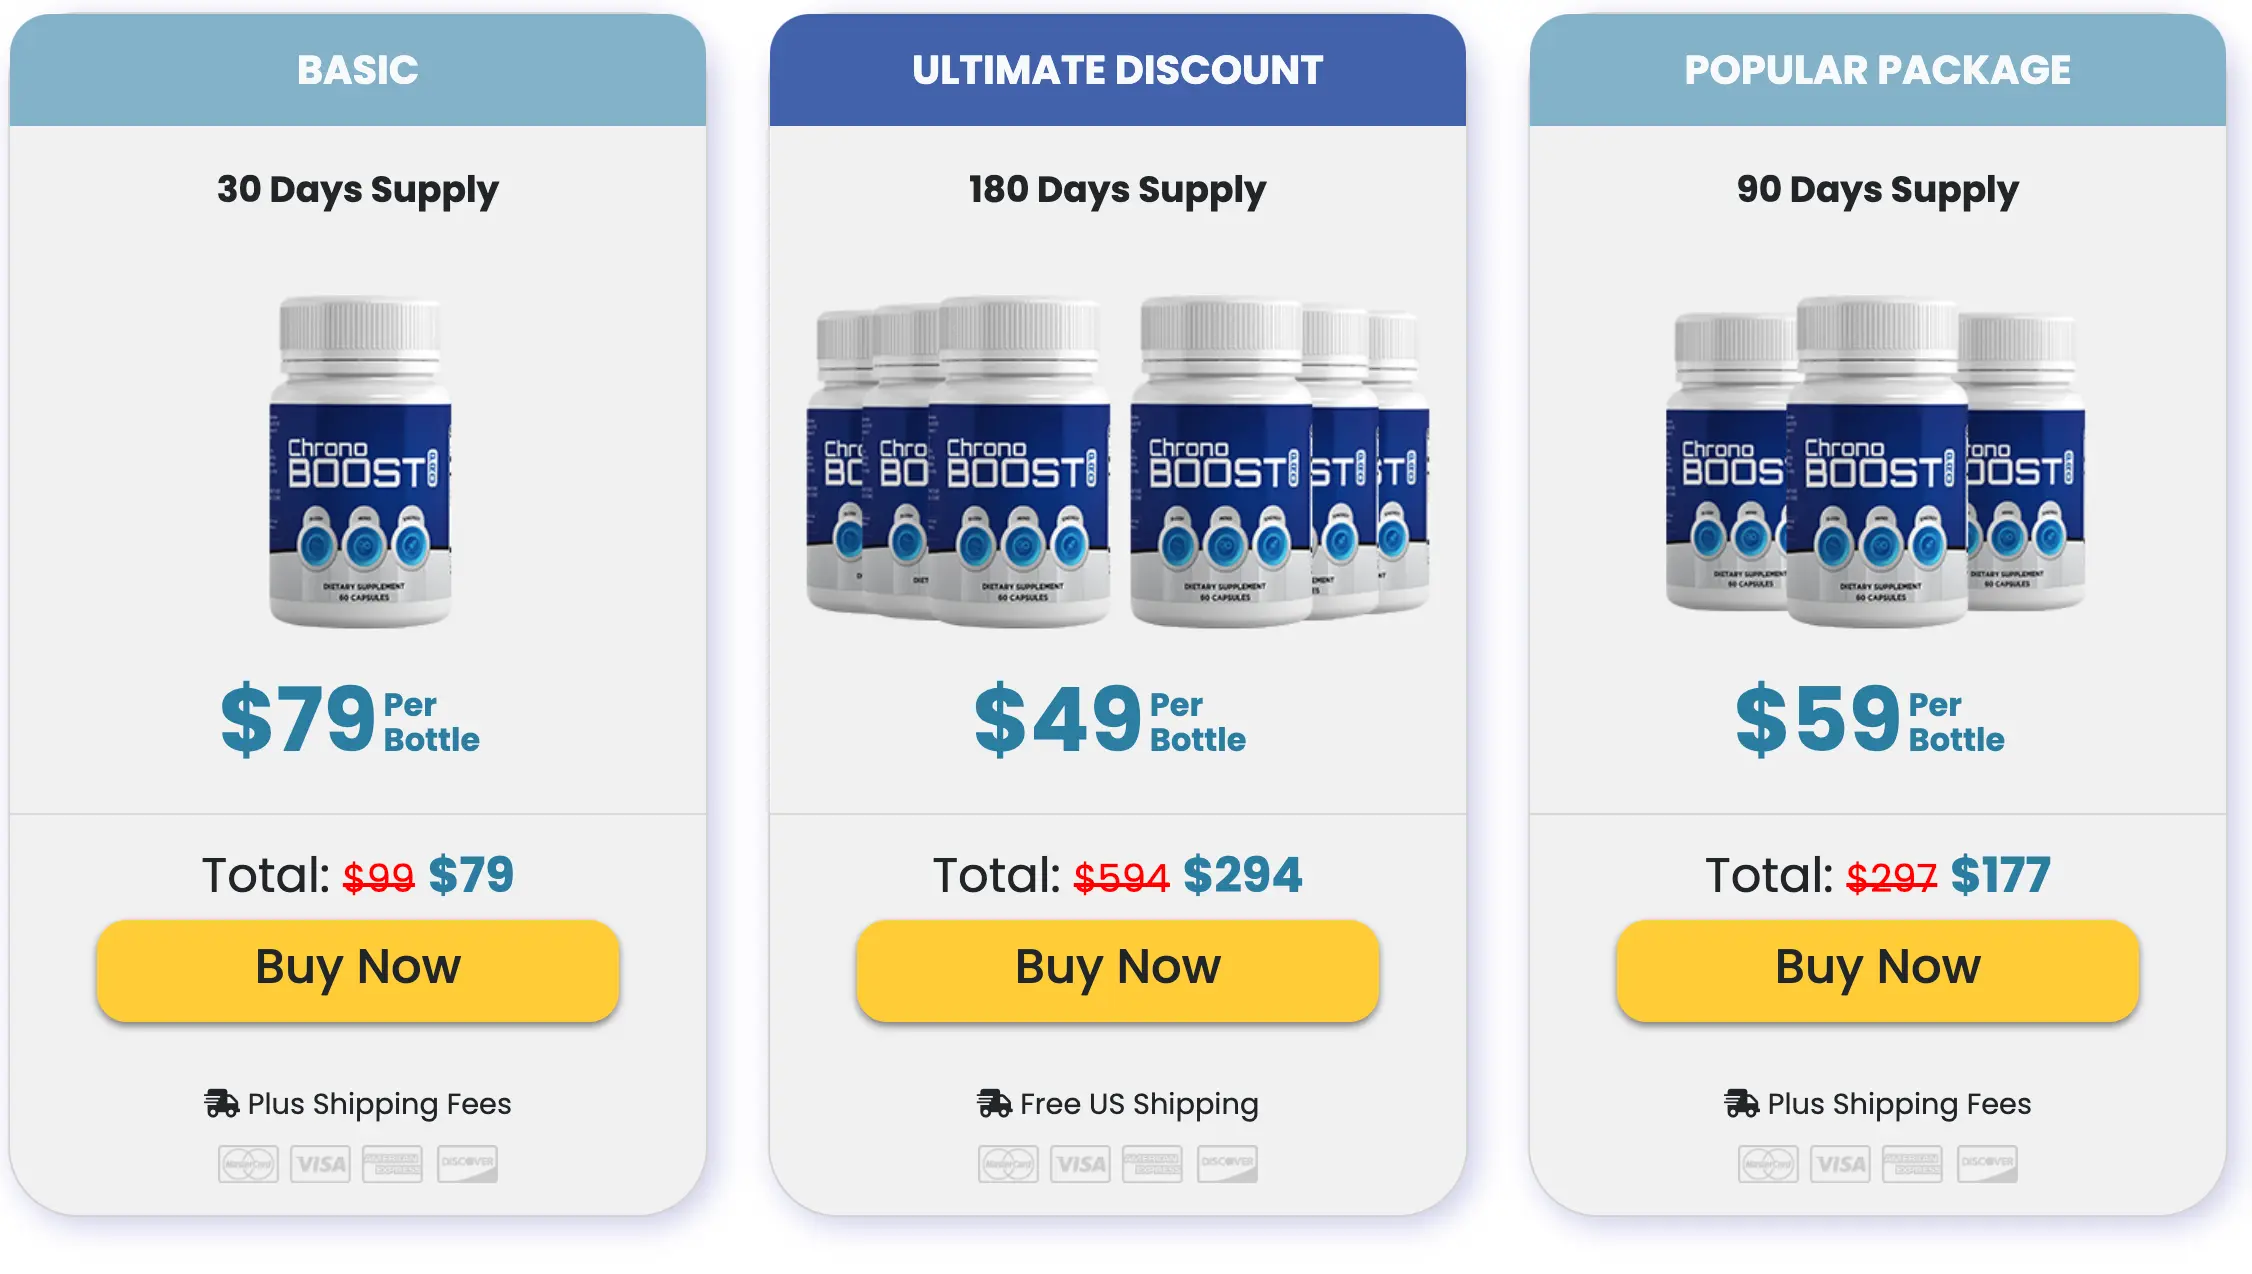Click Buy Now on the Ultimate Discount package
This screenshot has width=2252, height=1274.
[1117, 967]
